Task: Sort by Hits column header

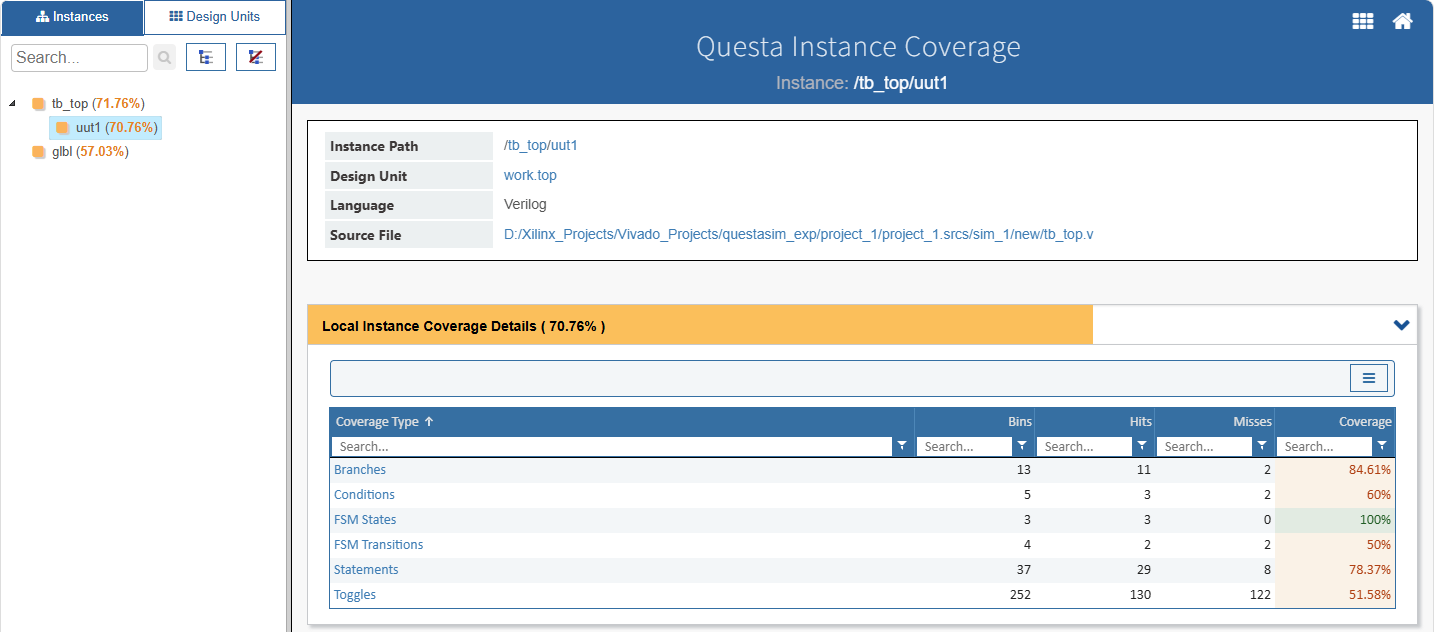Action: (1095, 422)
